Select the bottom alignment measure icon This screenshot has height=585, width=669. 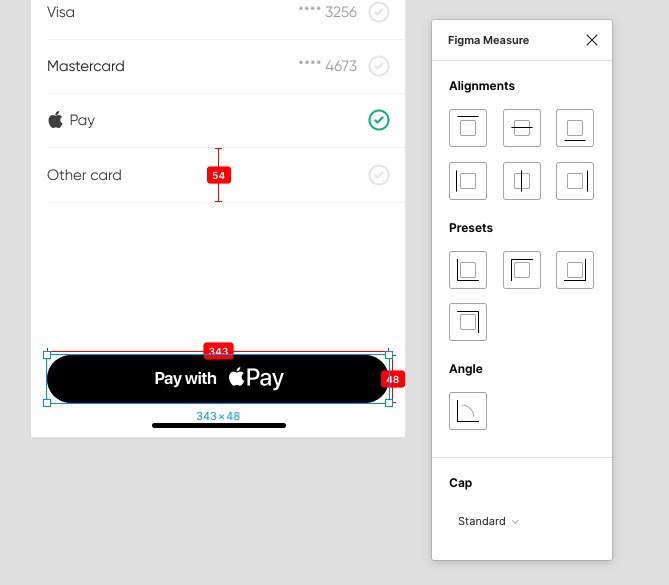[x=575, y=128]
